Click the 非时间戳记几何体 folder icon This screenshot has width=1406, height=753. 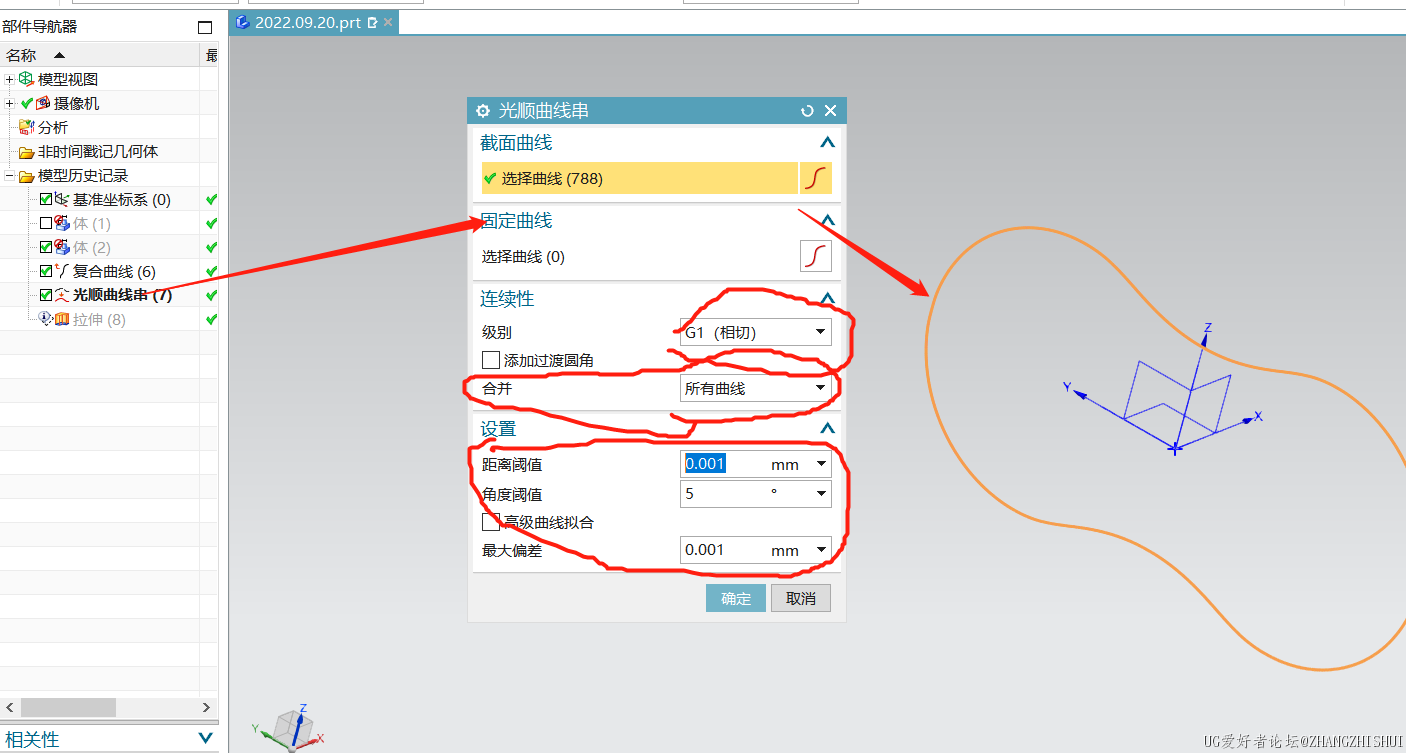(26, 152)
